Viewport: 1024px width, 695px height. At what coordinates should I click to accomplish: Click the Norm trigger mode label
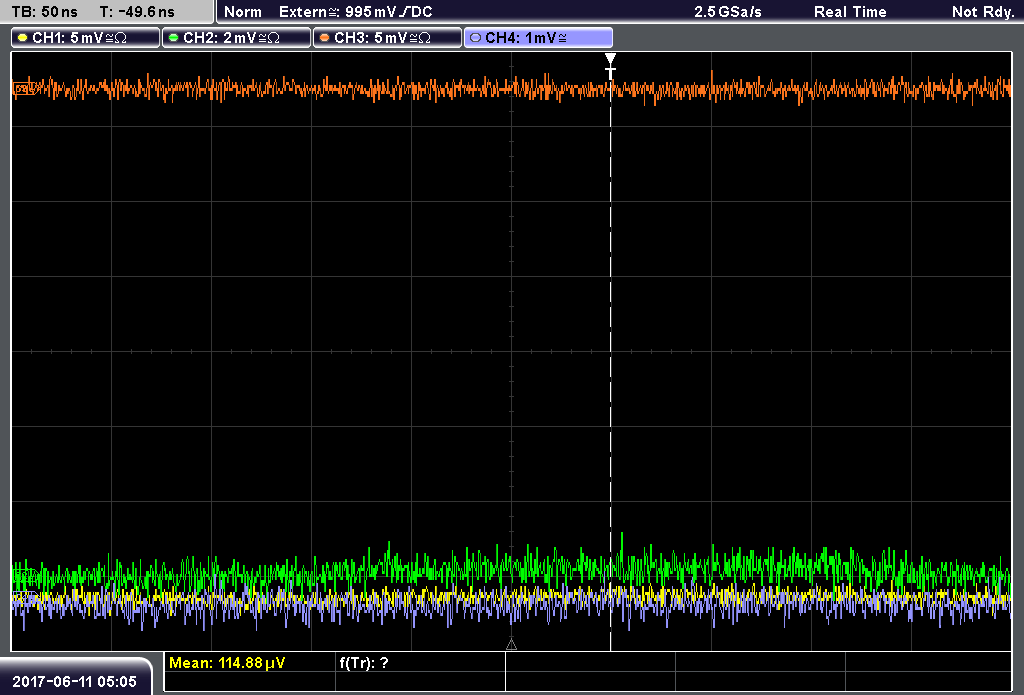coord(242,12)
